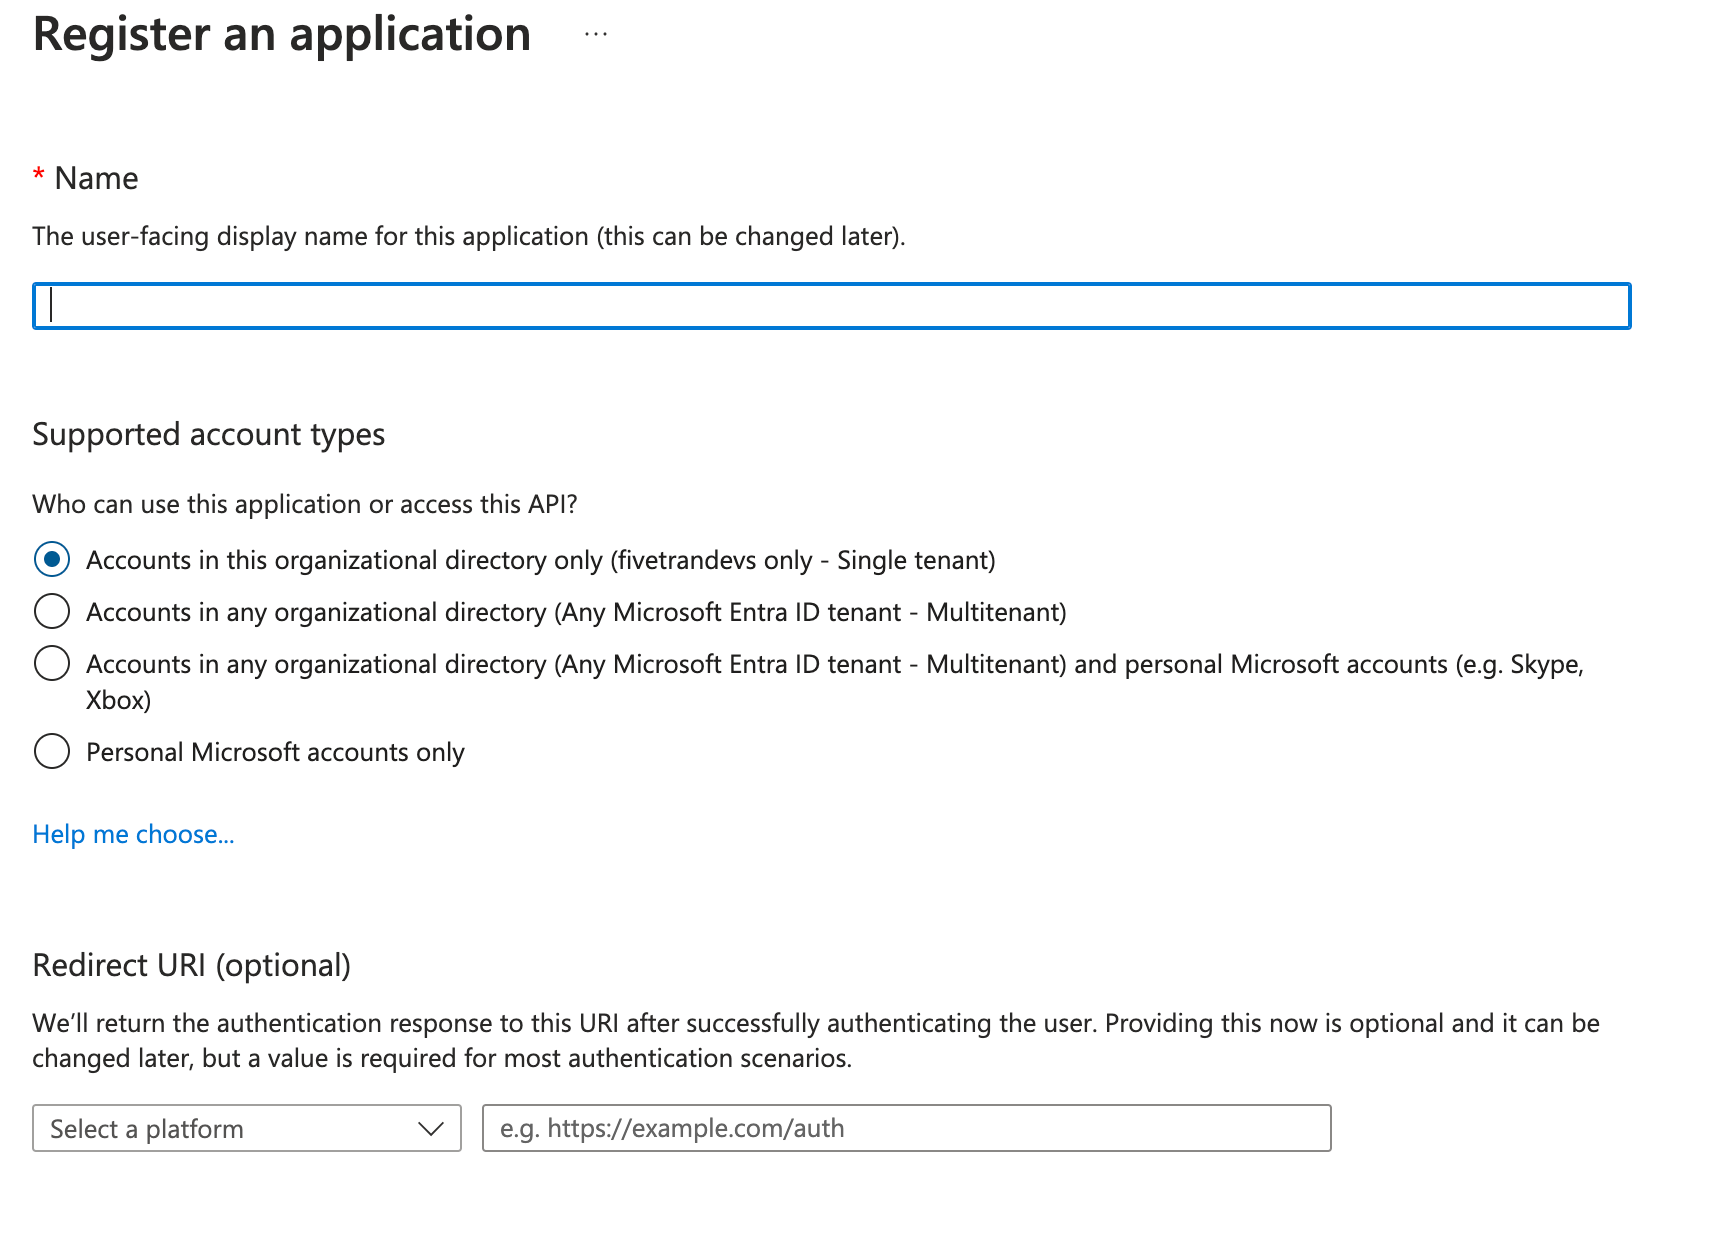Click the user-facing display name description

tap(469, 237)
